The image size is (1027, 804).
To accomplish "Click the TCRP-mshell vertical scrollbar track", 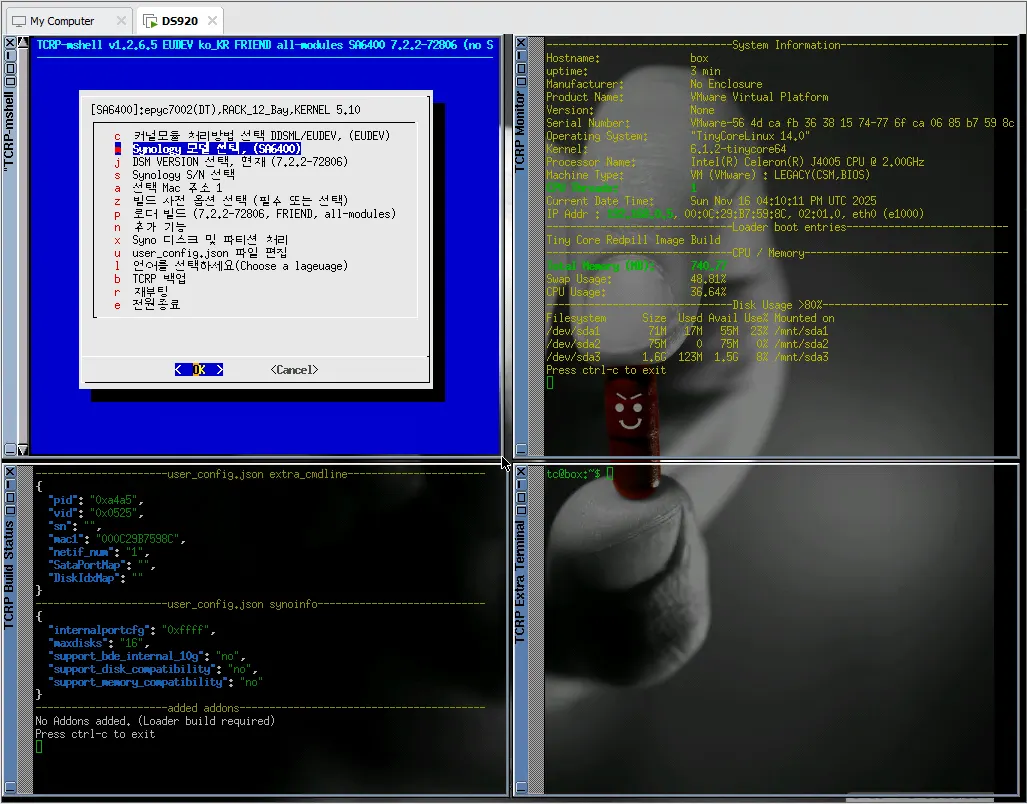I will (x=23, y=246).
